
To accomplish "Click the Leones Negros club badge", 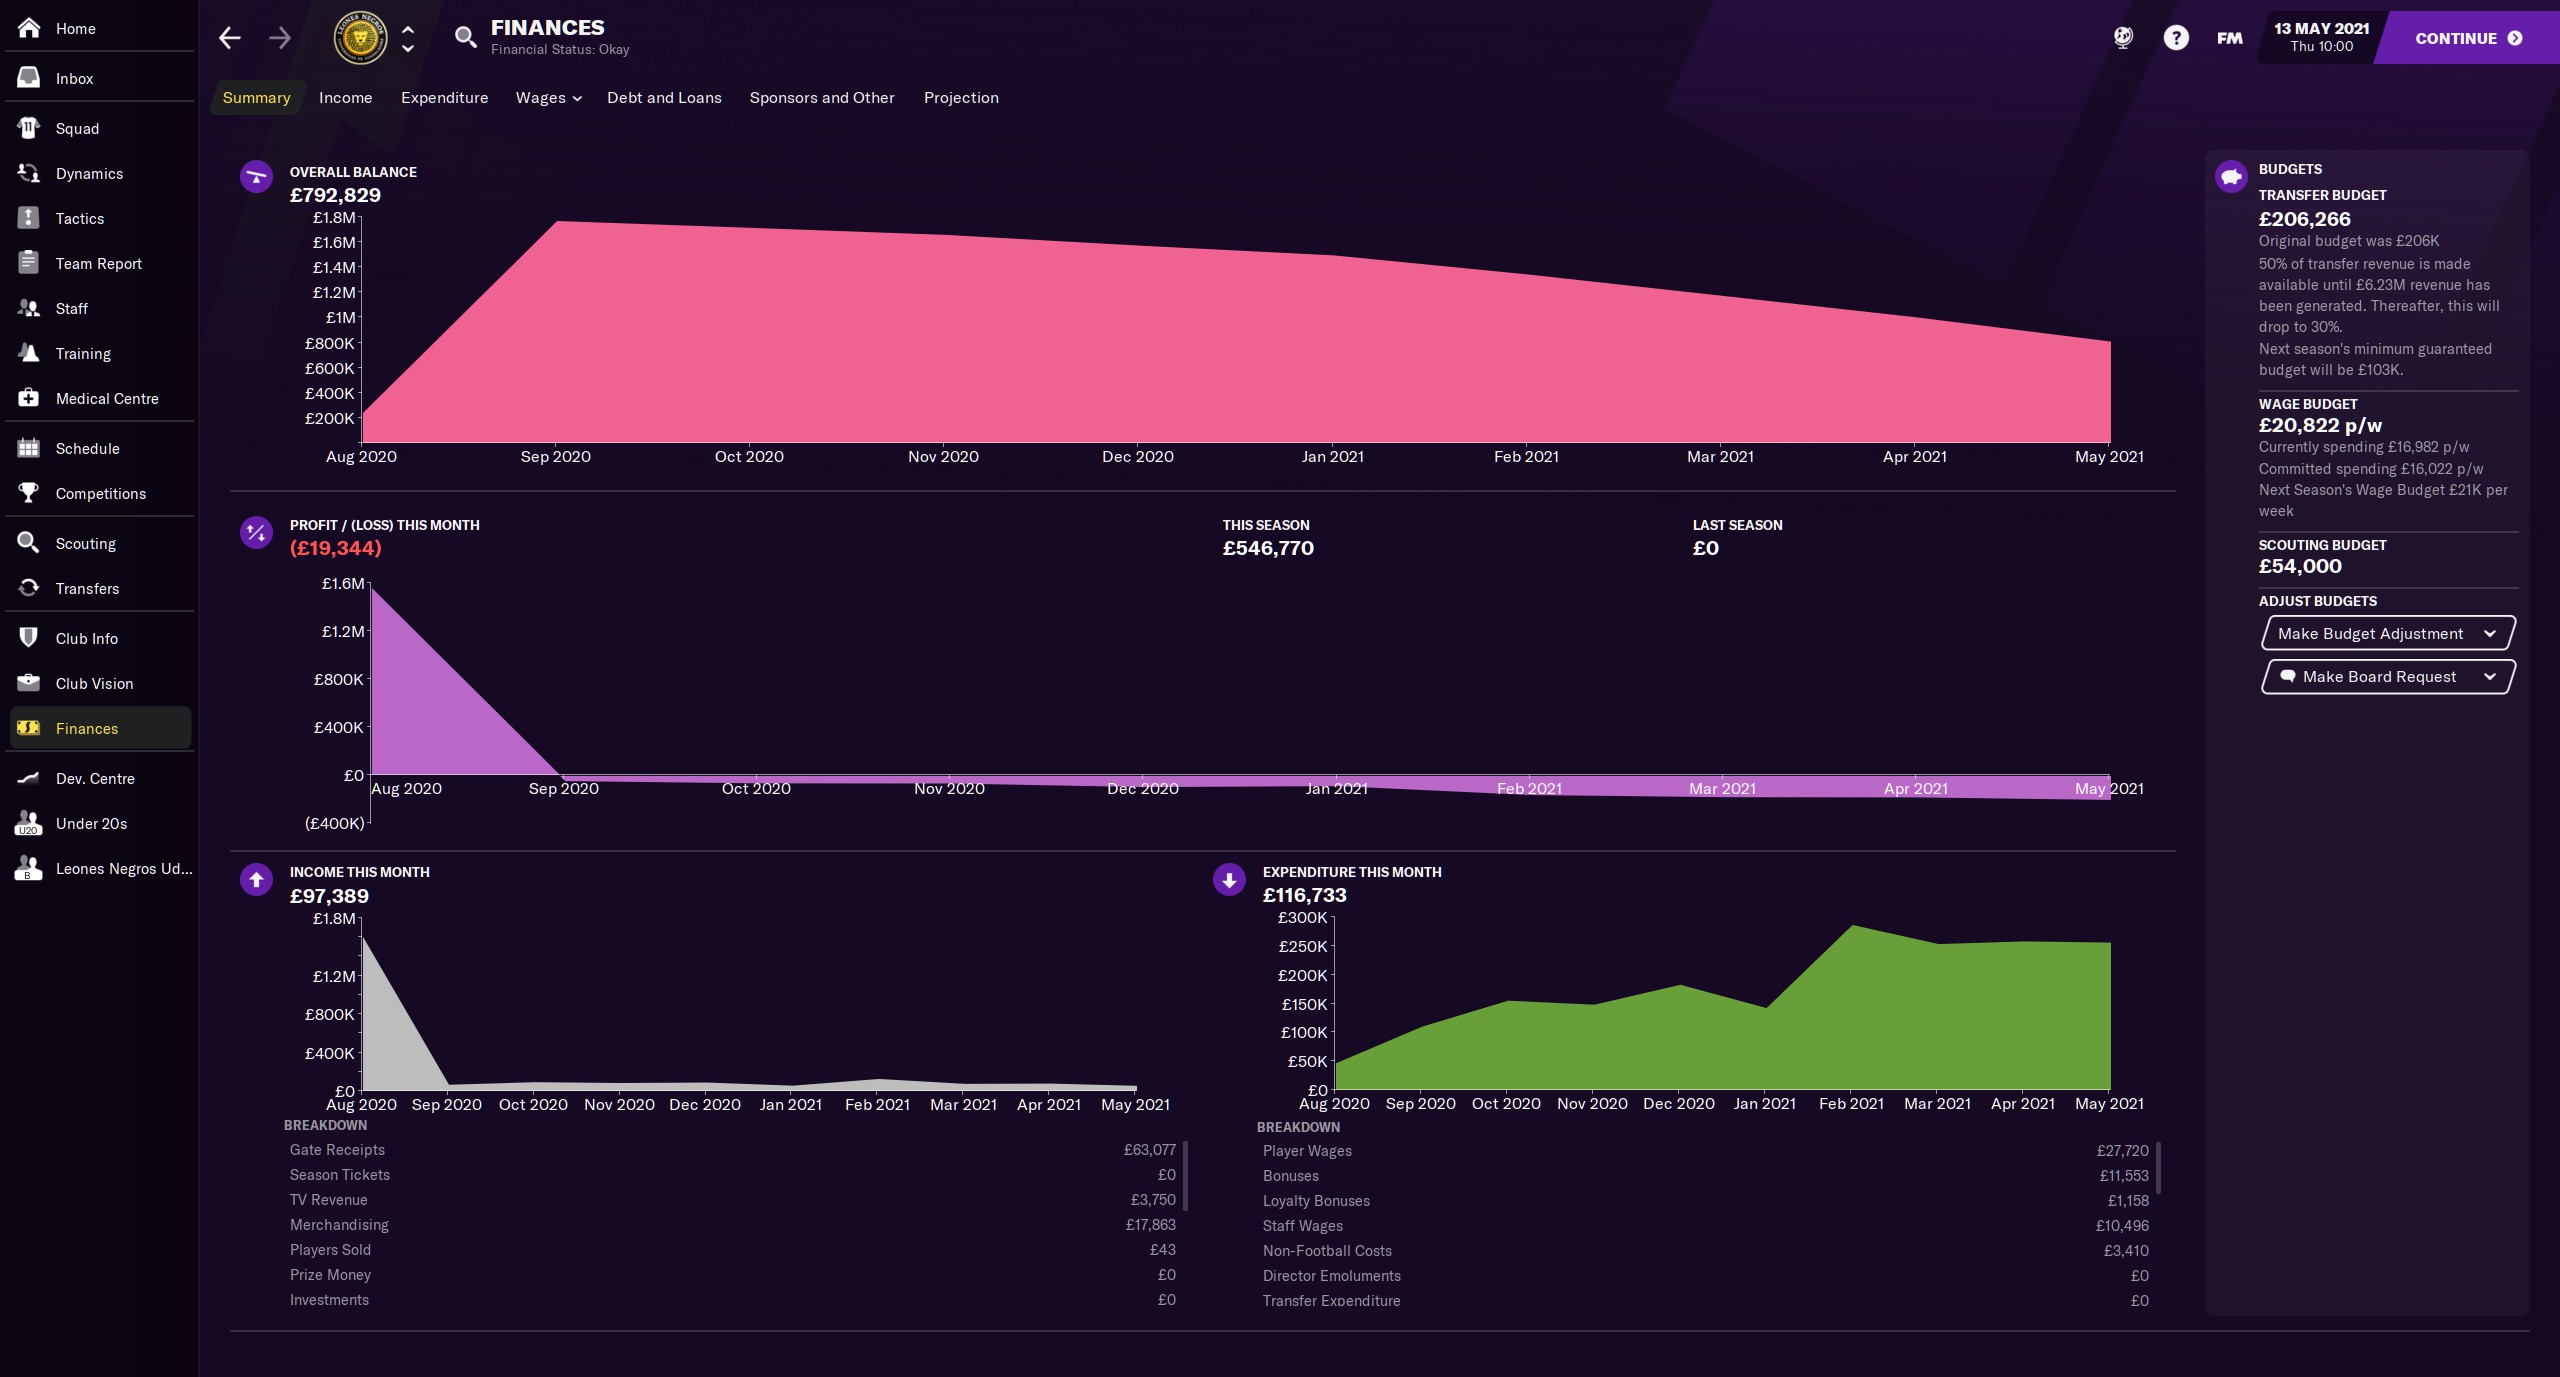I will tap(360, 39).
